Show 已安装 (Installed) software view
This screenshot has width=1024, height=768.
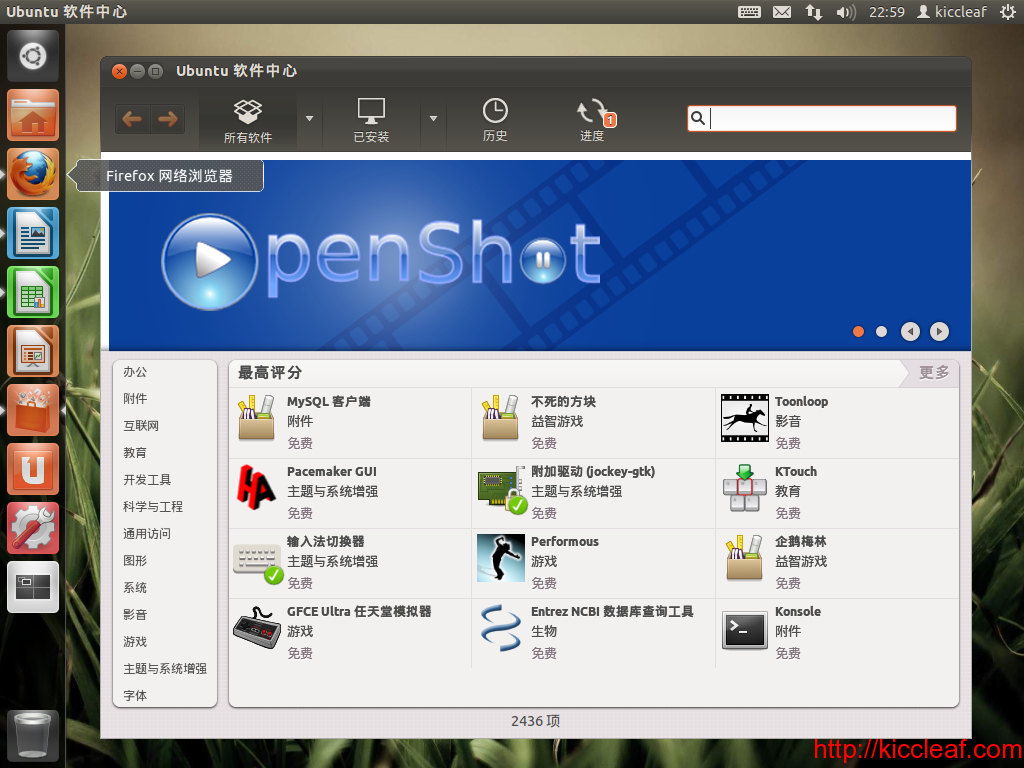(371, 120)
